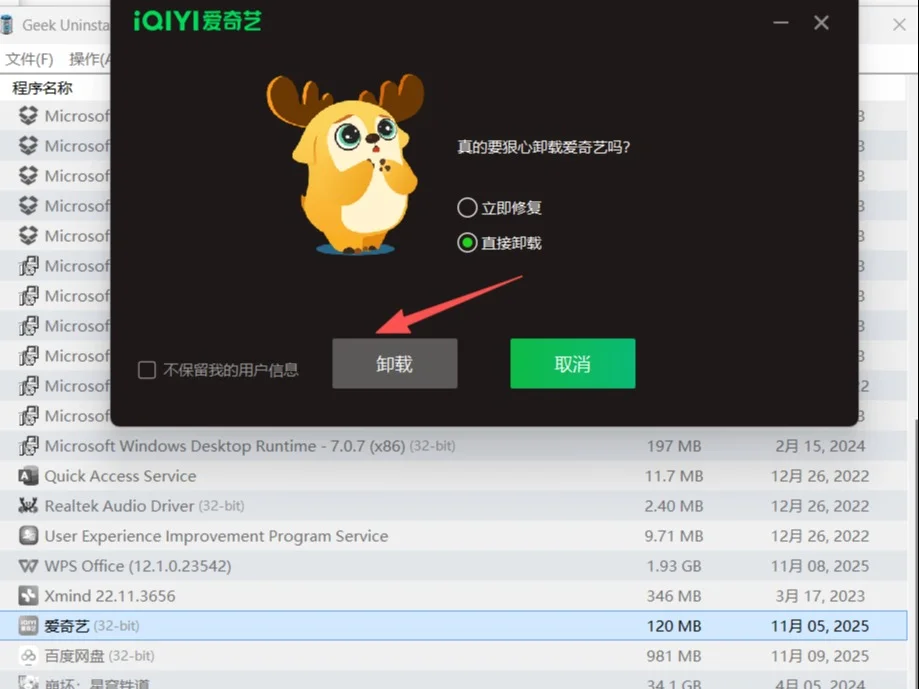This screenshot has width=919, height=689.
Task: Click the Microsoft Windows Desktop Runtime icon
Action: [26, 446]
